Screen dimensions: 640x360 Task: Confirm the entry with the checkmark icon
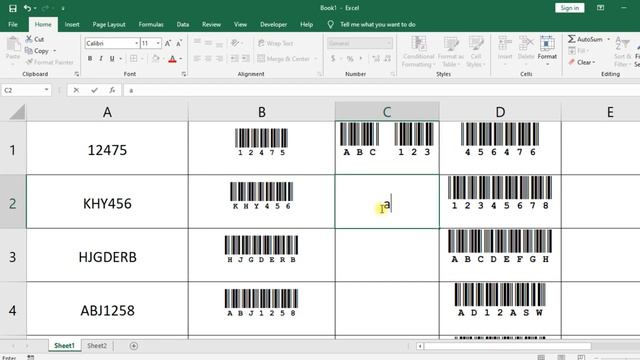point(94,90)
